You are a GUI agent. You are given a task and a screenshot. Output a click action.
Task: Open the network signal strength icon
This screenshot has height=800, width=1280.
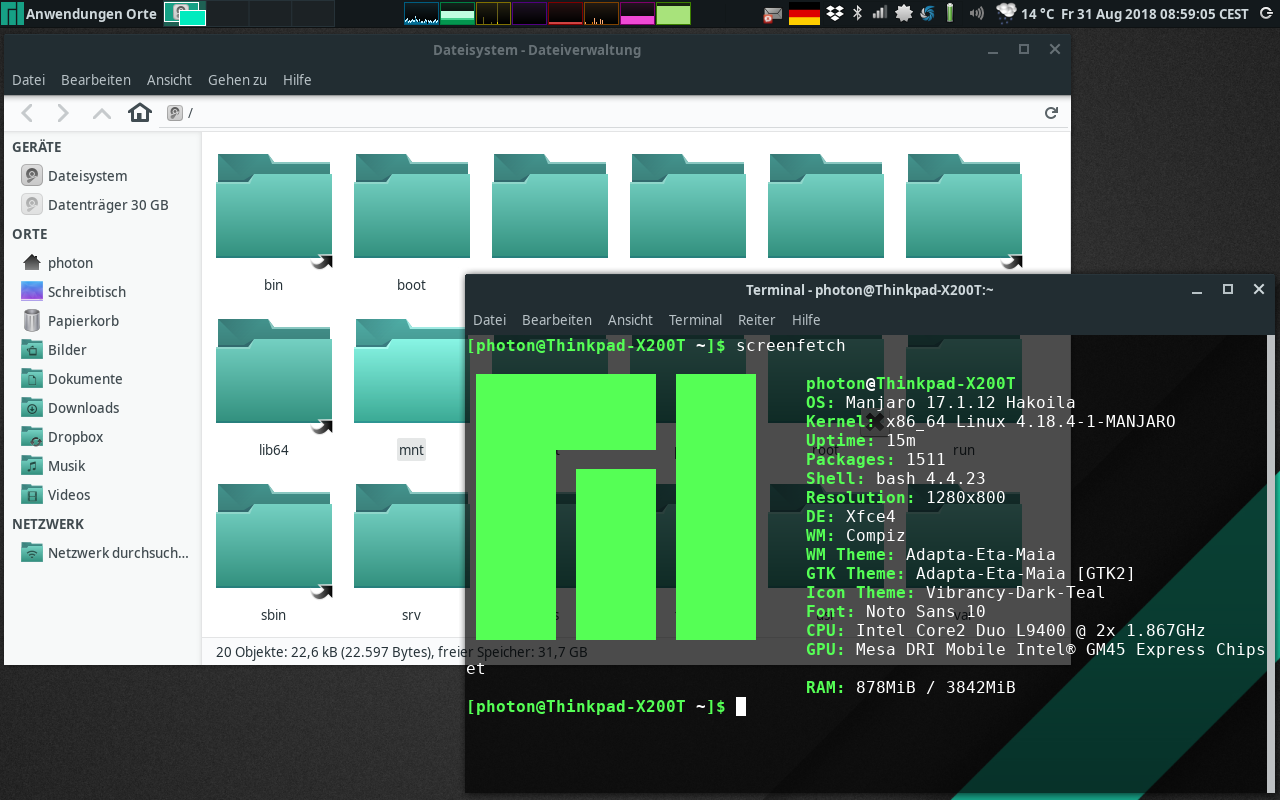tap(880, 13)
